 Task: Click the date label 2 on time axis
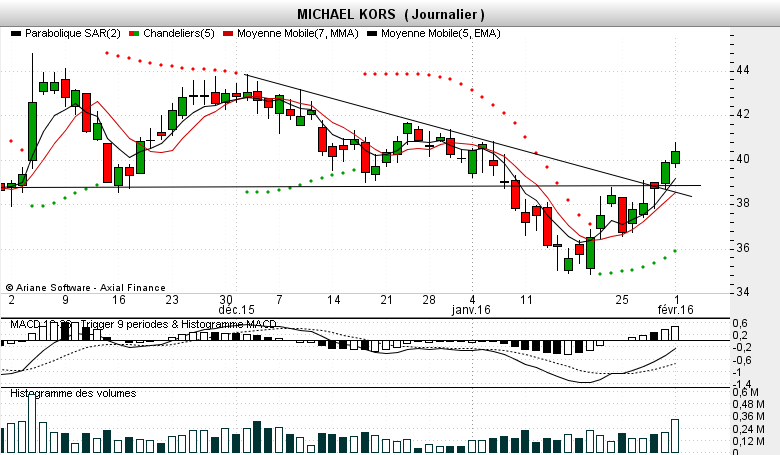[x=11, y=300]
